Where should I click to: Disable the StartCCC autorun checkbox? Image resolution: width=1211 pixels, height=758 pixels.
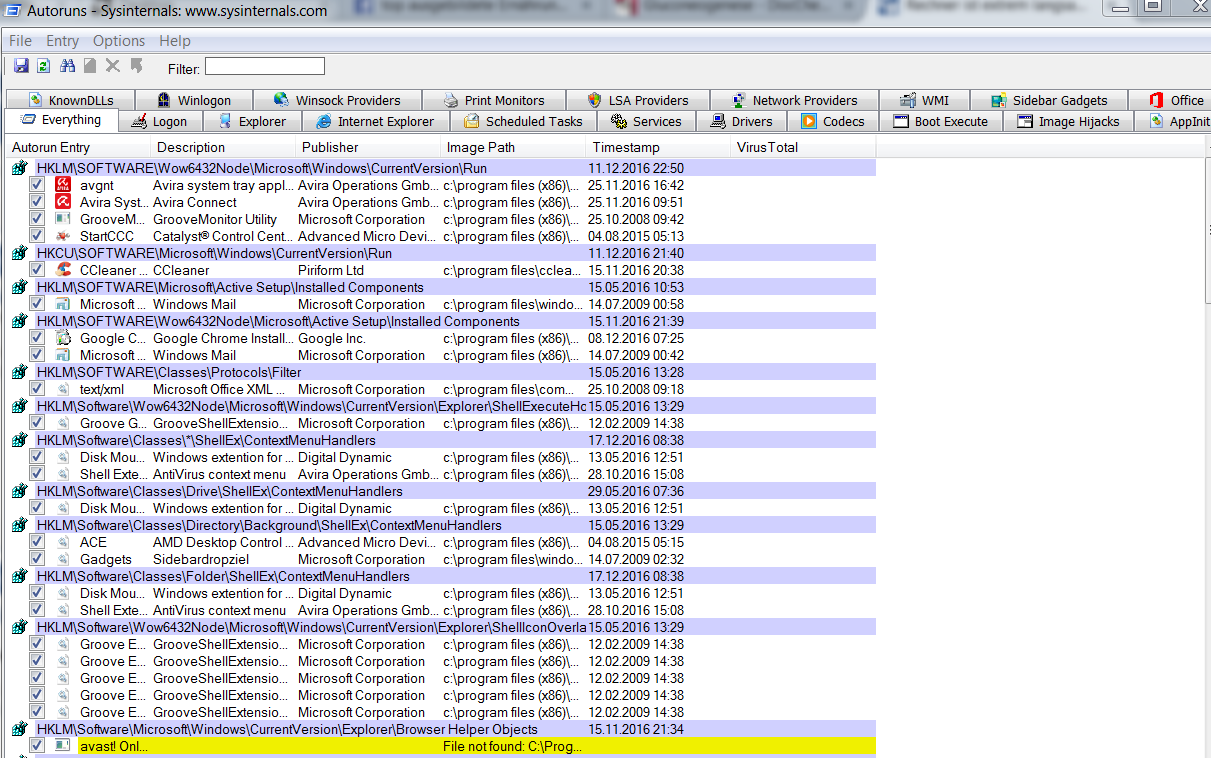(37, 236)
